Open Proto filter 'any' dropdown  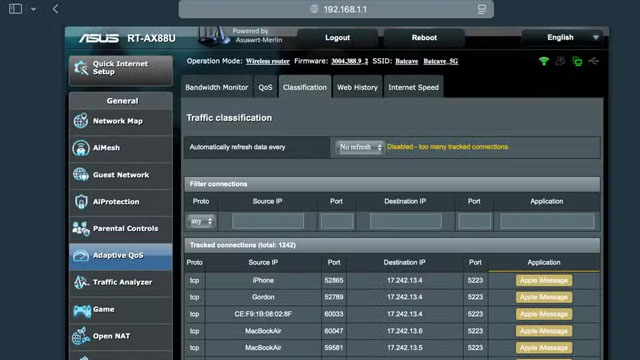[201, 221]
